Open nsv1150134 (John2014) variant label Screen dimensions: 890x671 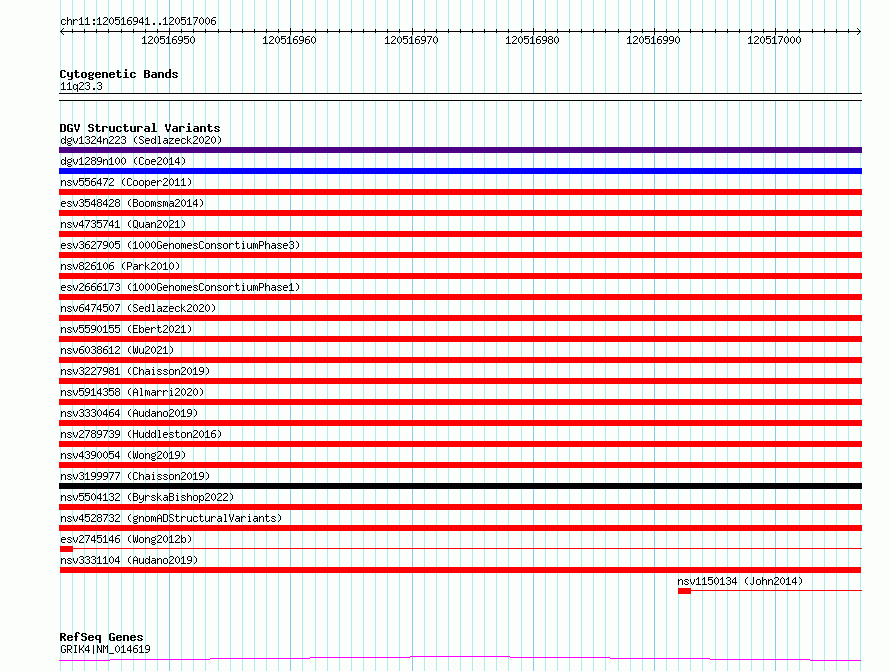(x=740, y=581)
